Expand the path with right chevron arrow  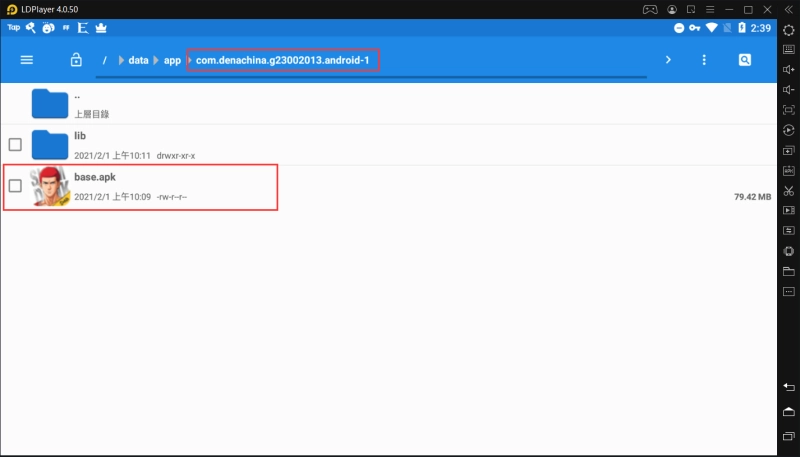click(x=668, y=60)
